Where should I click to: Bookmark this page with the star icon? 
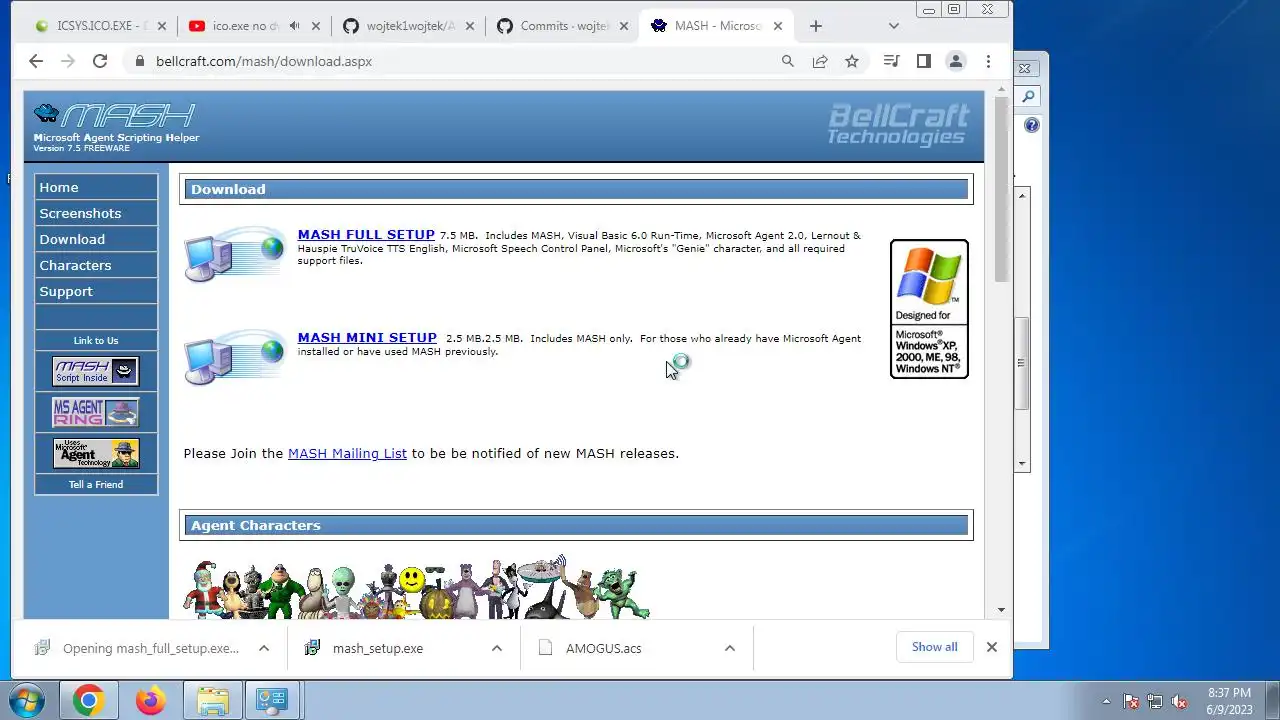pos(852,61)
